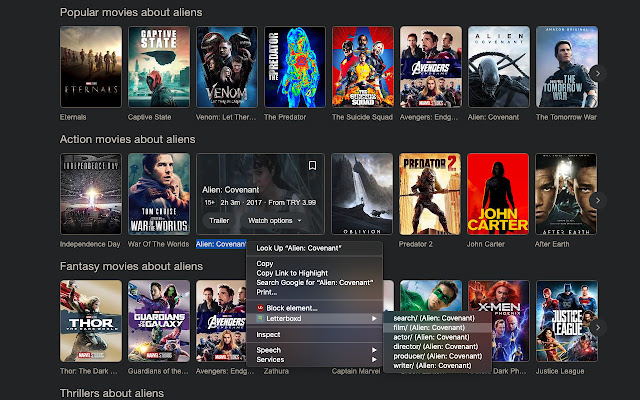Open the After Earth poster

coord(566,194)
